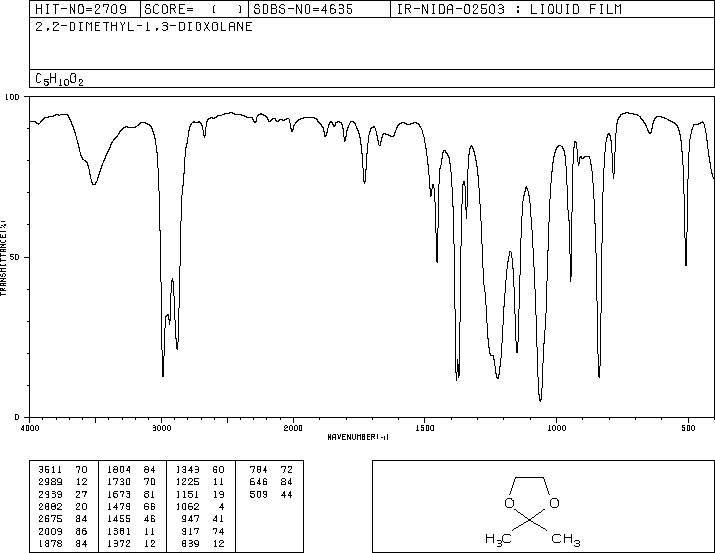The height and width of the screenshot is (553, 715).
Task: Click the transmittance value 4 beside 1062
Action: 222,506
